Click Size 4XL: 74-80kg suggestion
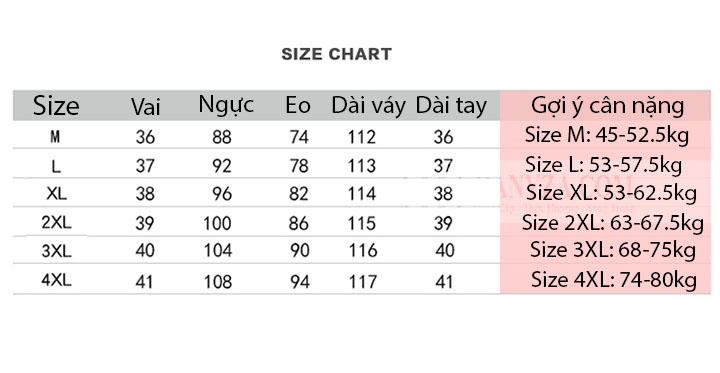Screen dimensions: 720x373 (x=614, y=280)
